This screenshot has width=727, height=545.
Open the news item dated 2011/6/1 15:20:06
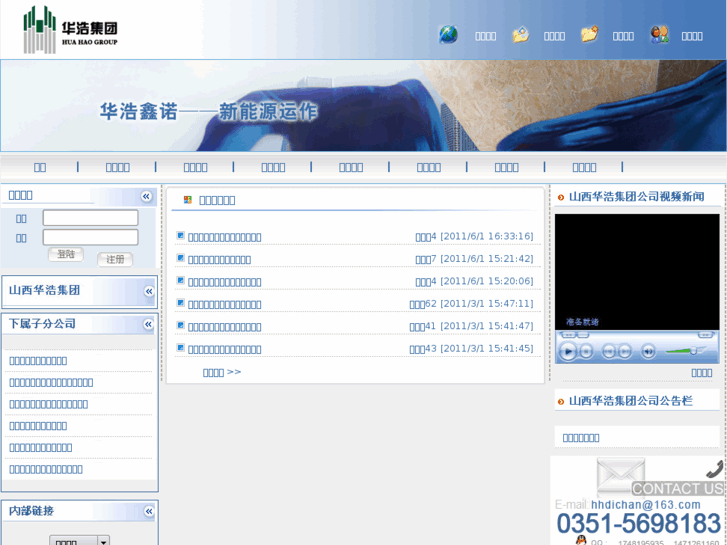[x=224, y=282]
